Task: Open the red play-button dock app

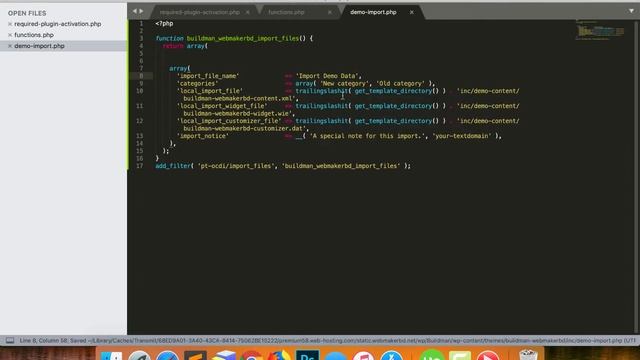Action: pos(488,356)
